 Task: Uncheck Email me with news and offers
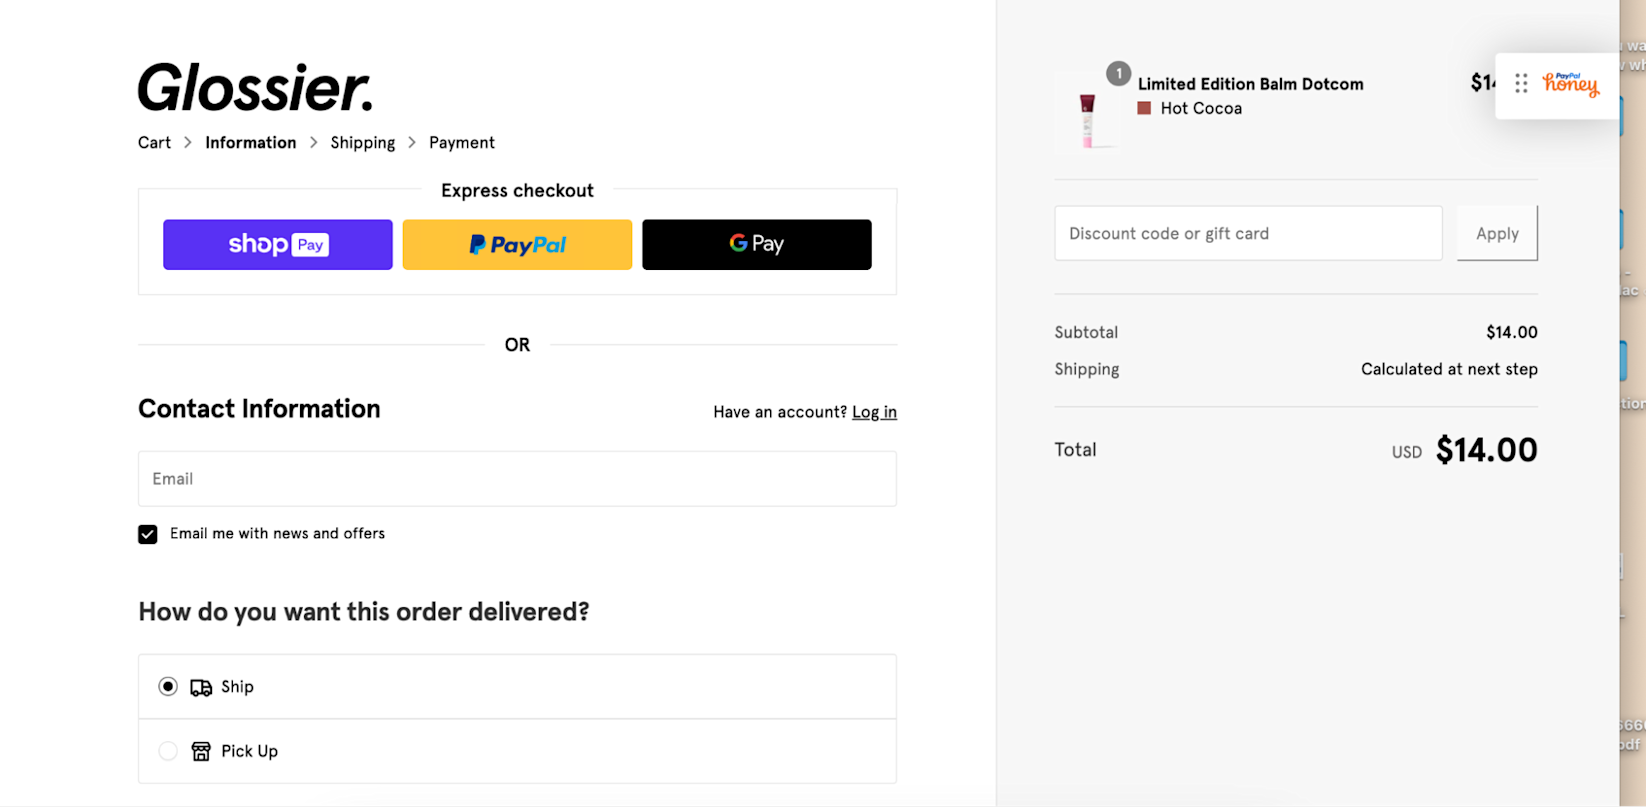147,533
